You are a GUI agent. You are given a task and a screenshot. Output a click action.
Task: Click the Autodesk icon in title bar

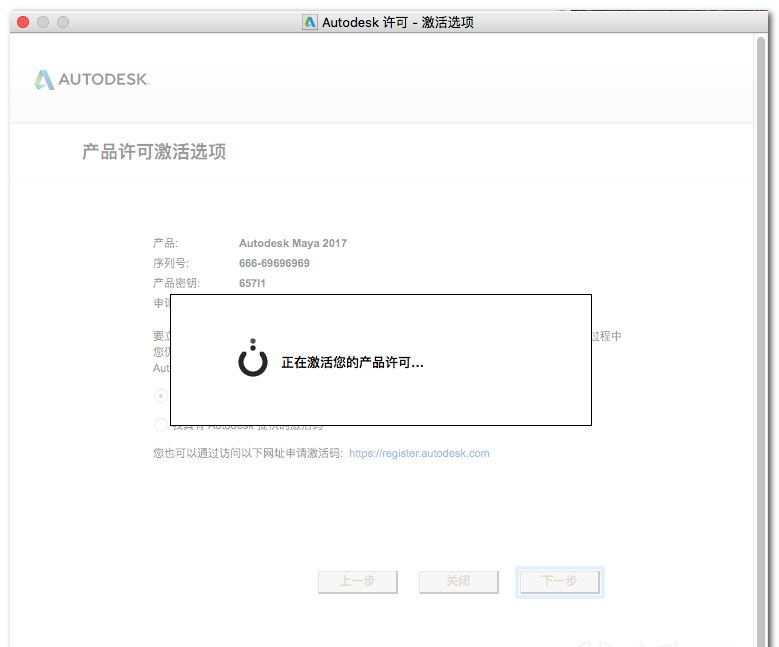[310, 22]
